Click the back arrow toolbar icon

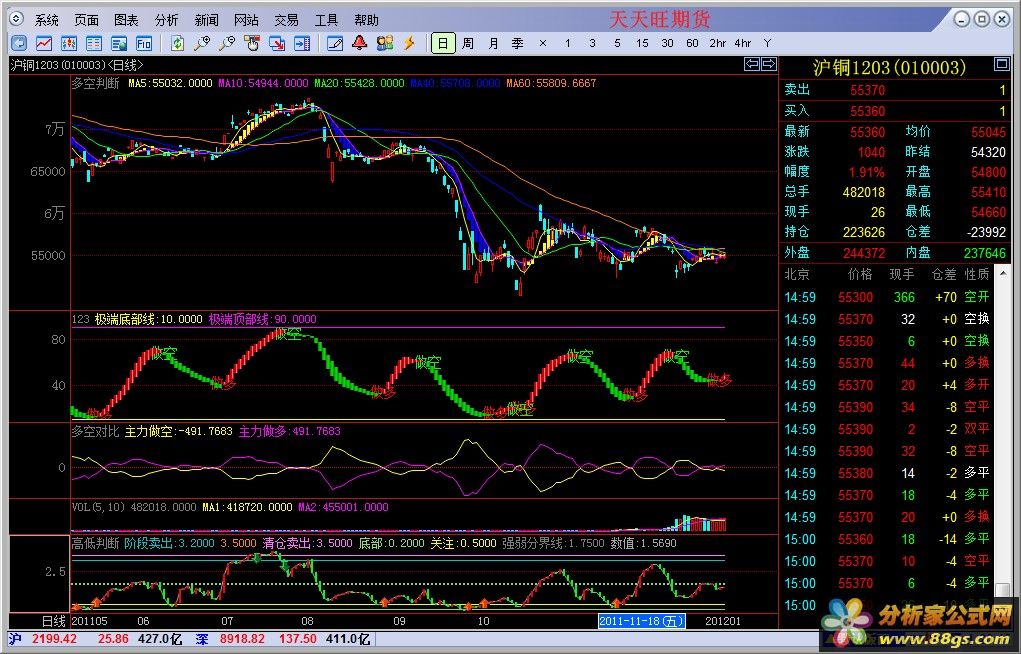[x=20, y=43]
